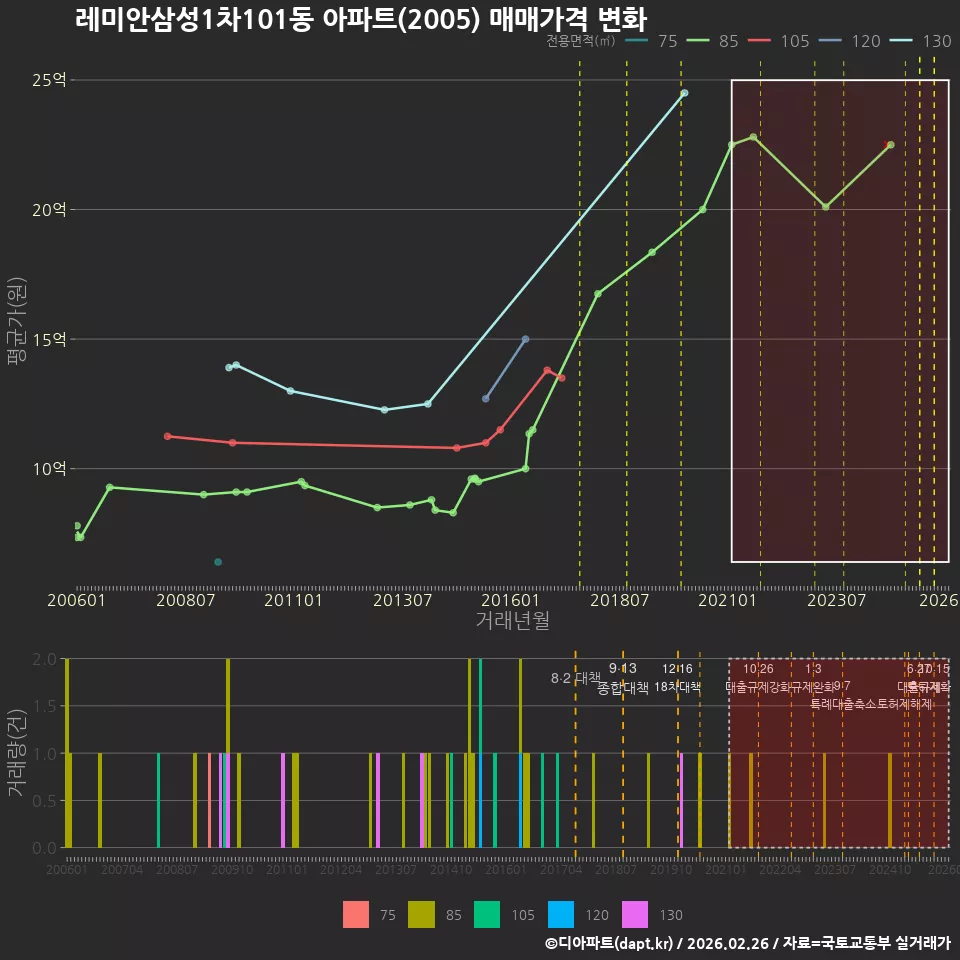Click the magenta 130 swatch in bottom legend

click(x=635, y=915)
